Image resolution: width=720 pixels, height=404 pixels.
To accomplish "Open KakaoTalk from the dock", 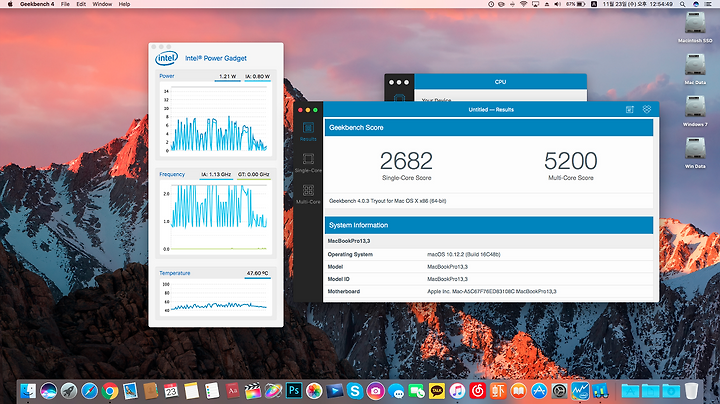I will (x=437, y=391).
